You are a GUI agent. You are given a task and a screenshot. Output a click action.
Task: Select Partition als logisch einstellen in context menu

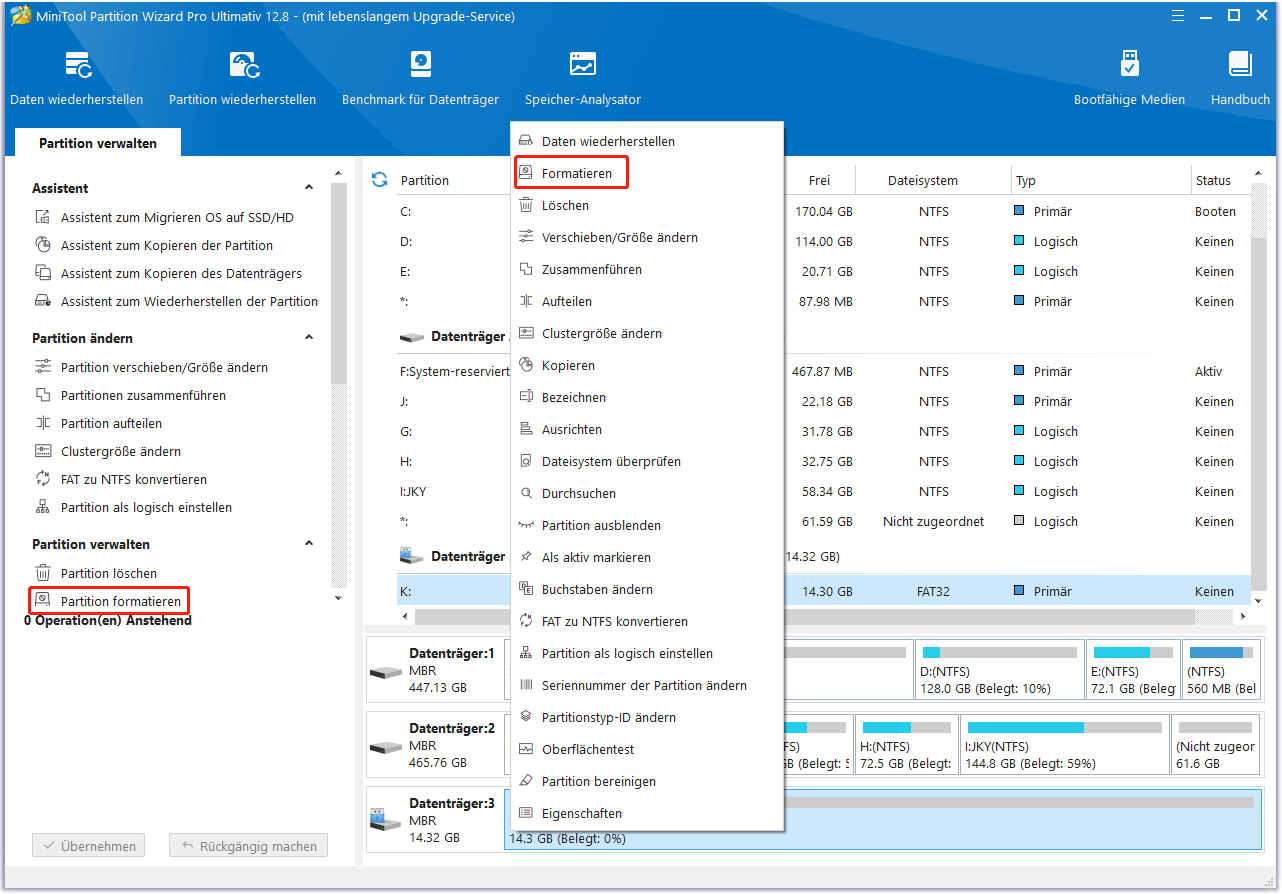pyautogui.click(x=627, y=653)
